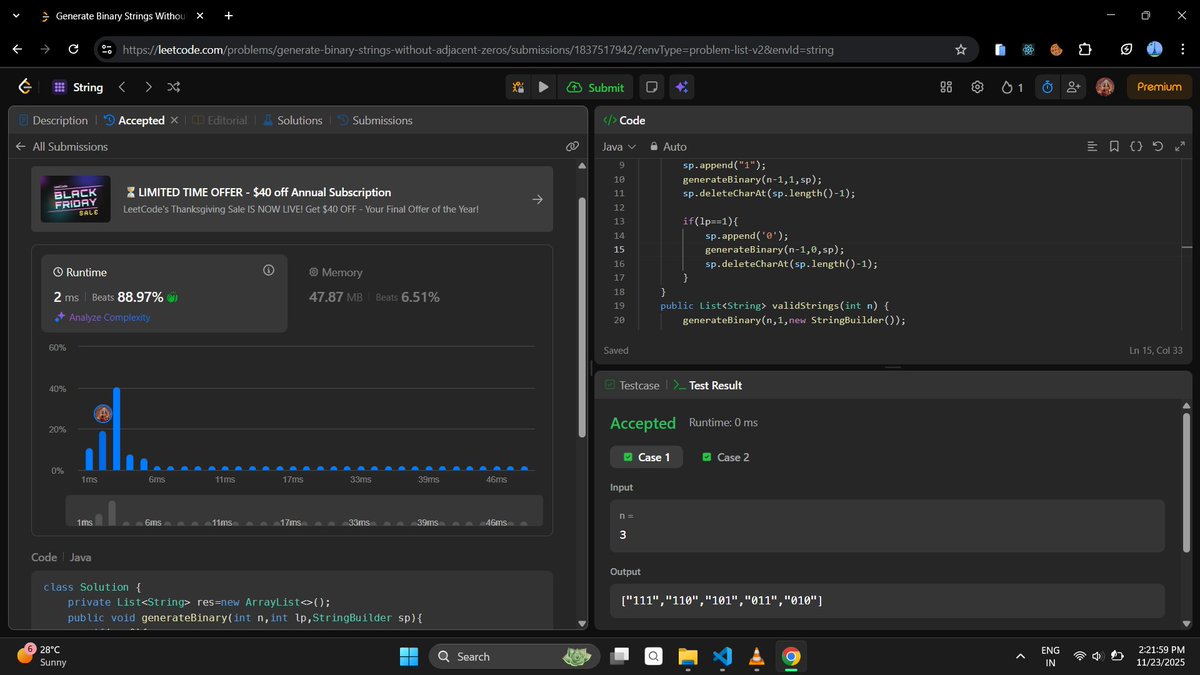Open File Explorer from the taskbar
This screenshot has width=1200, height=675.
tap(687, 656)
